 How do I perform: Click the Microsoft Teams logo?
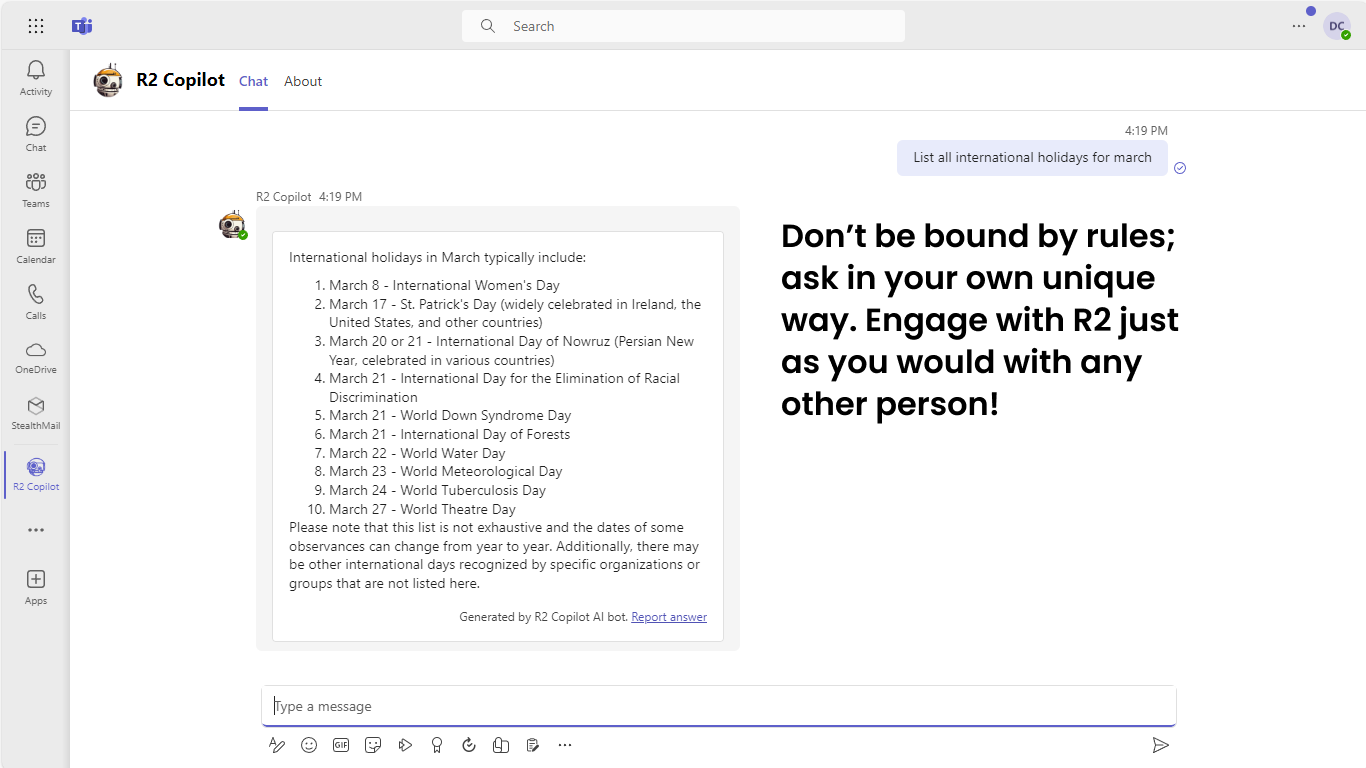click(x=82, y=26)
